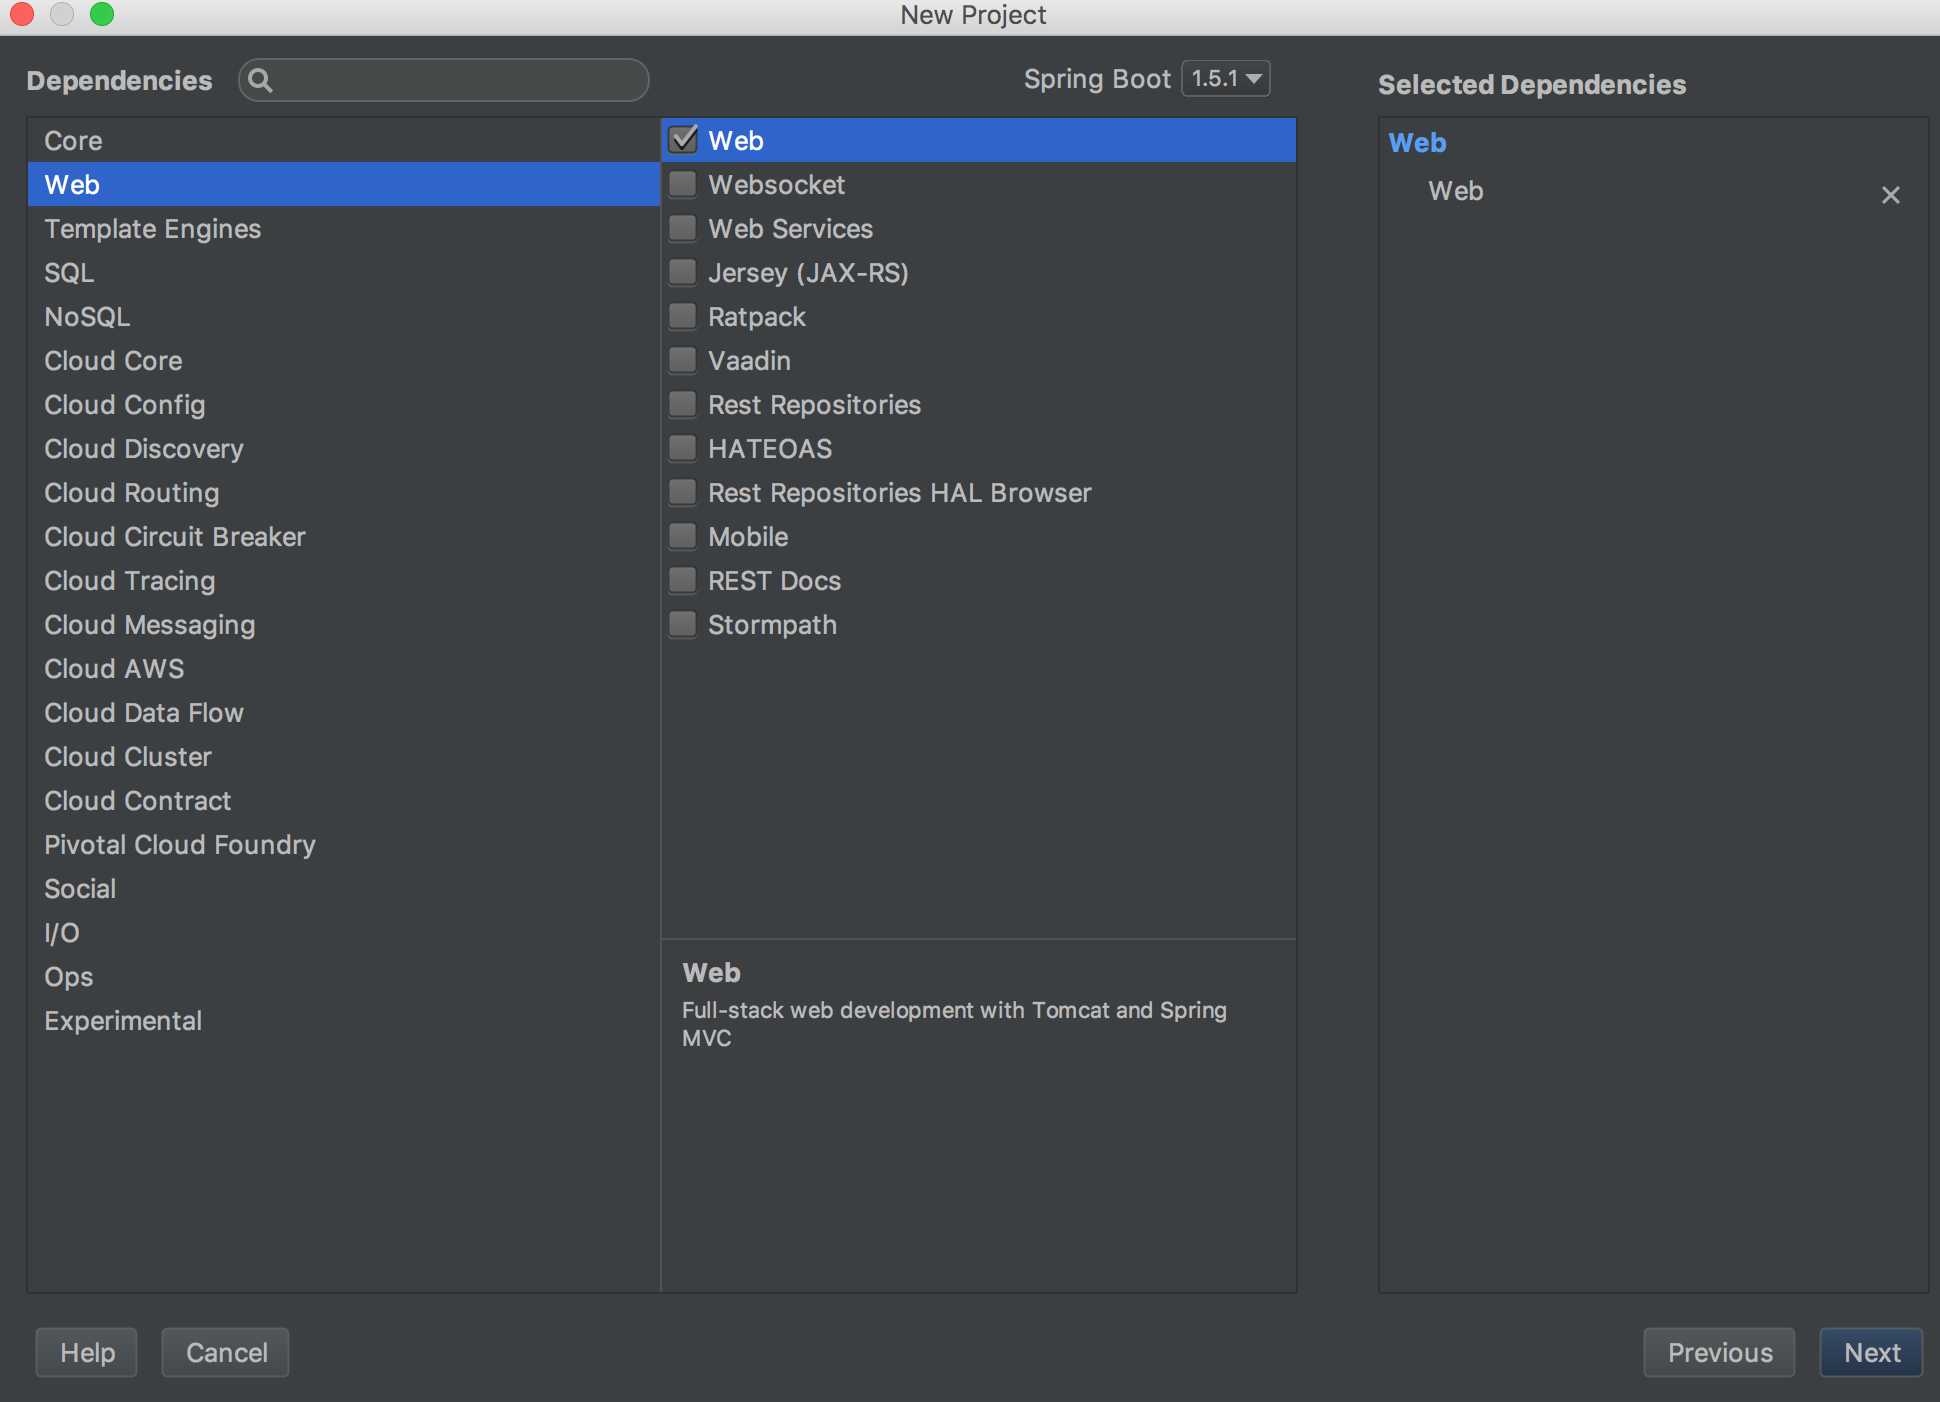The image size is (1940, 1402).
Task: Enable the HATEOAS dependency
Action: [683, 448]
